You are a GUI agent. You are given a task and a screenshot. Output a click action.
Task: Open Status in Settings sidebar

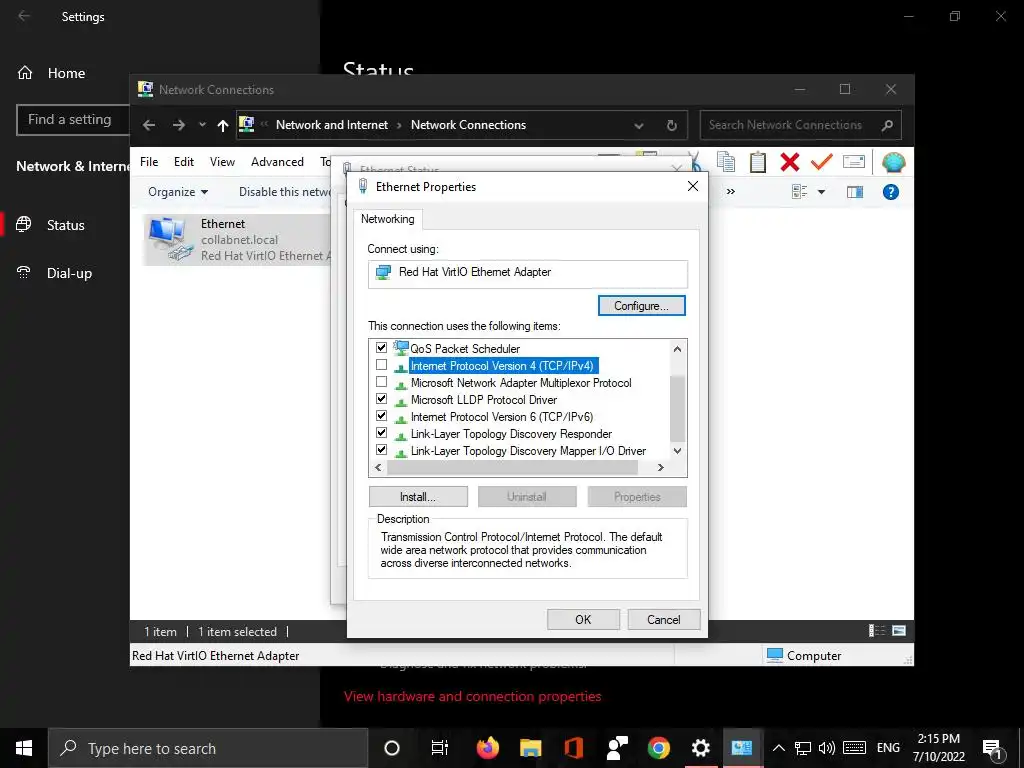[65, 225]
